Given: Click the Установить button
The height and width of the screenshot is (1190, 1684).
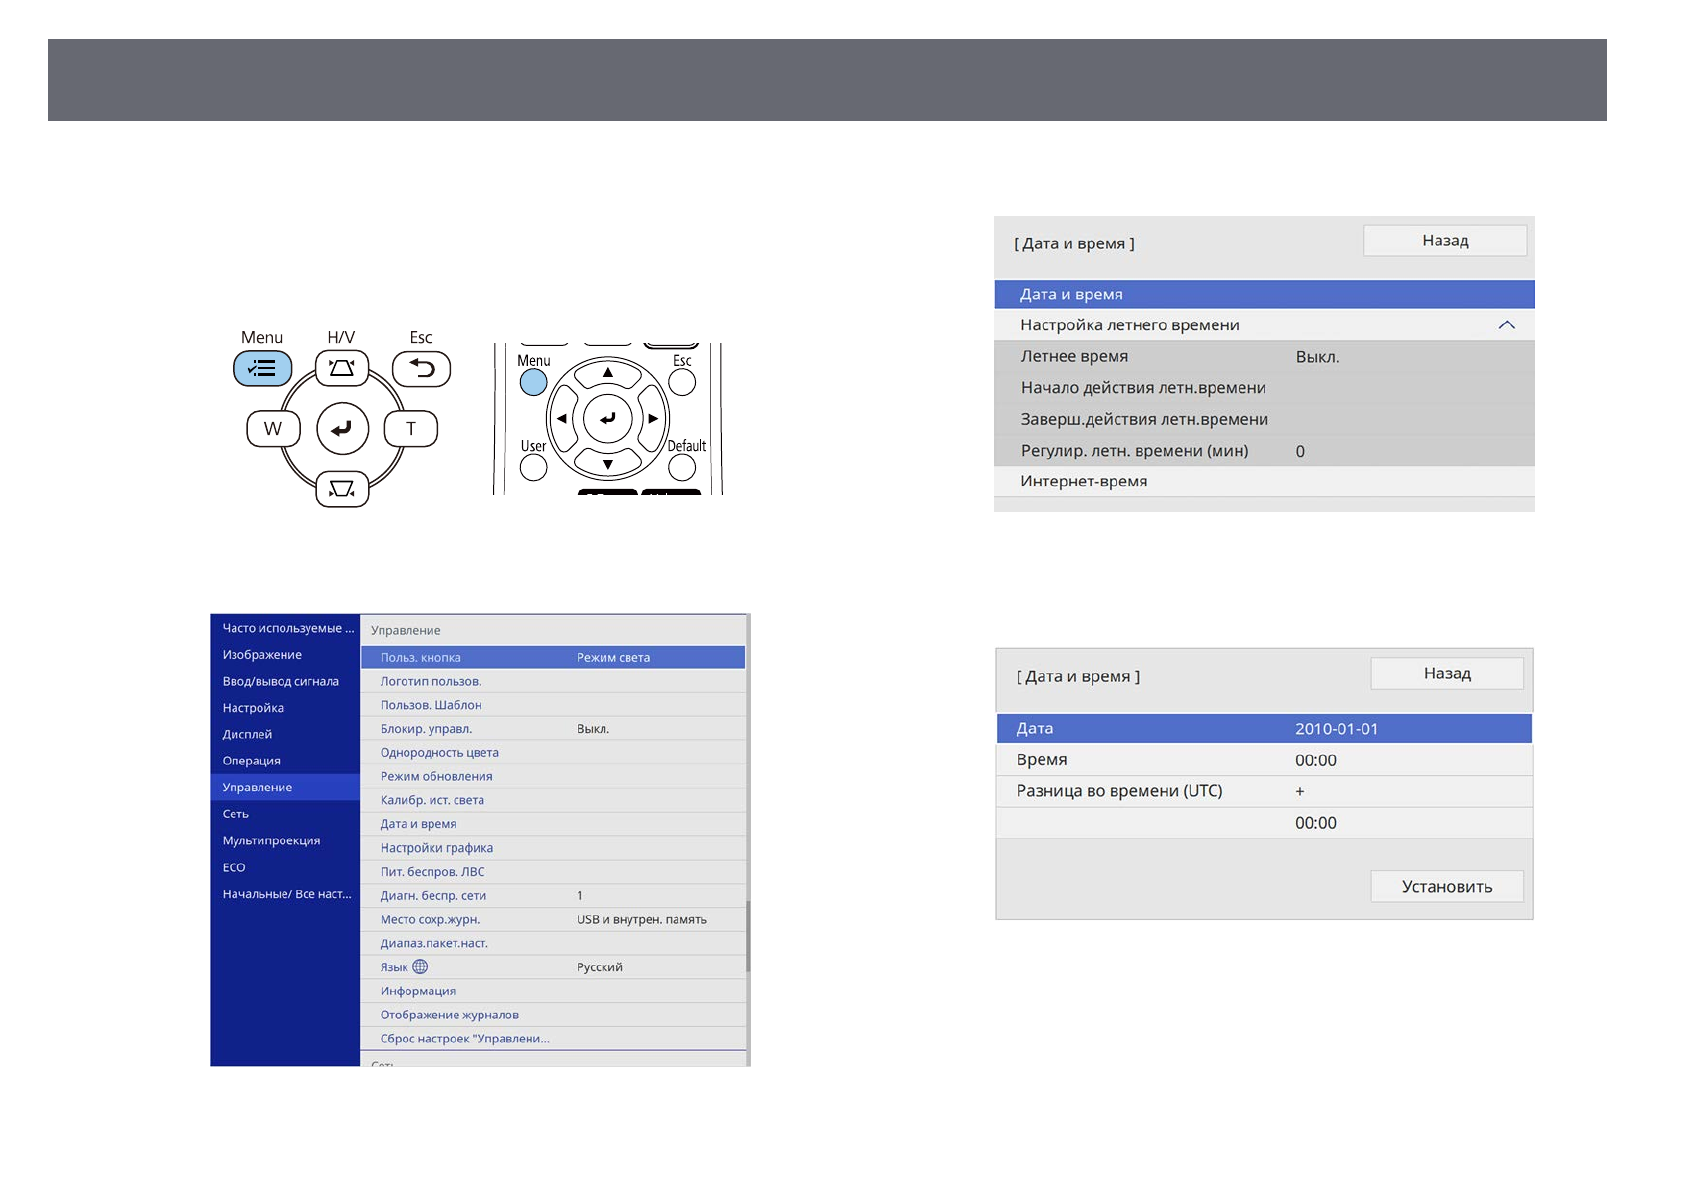Looking at the screenshot, I should (1446, 887).
